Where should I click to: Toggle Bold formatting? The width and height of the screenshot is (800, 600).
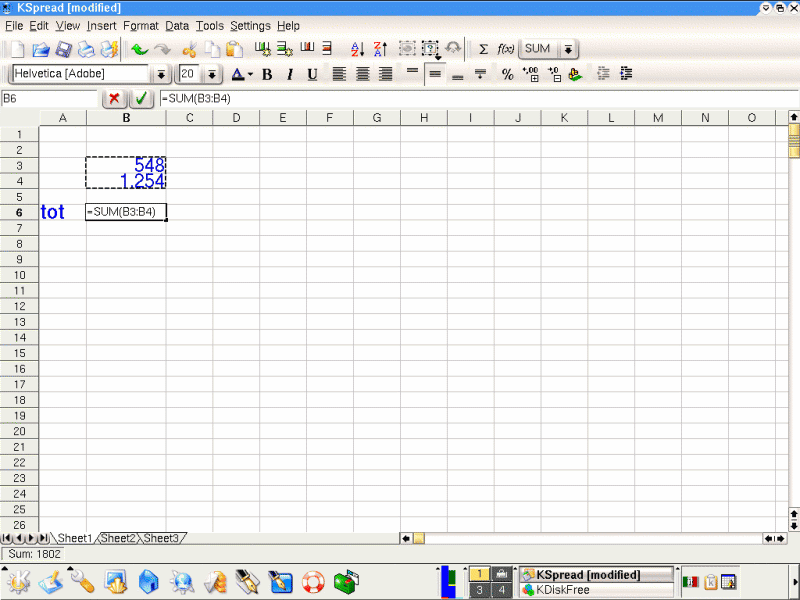(x=267, y=74)
